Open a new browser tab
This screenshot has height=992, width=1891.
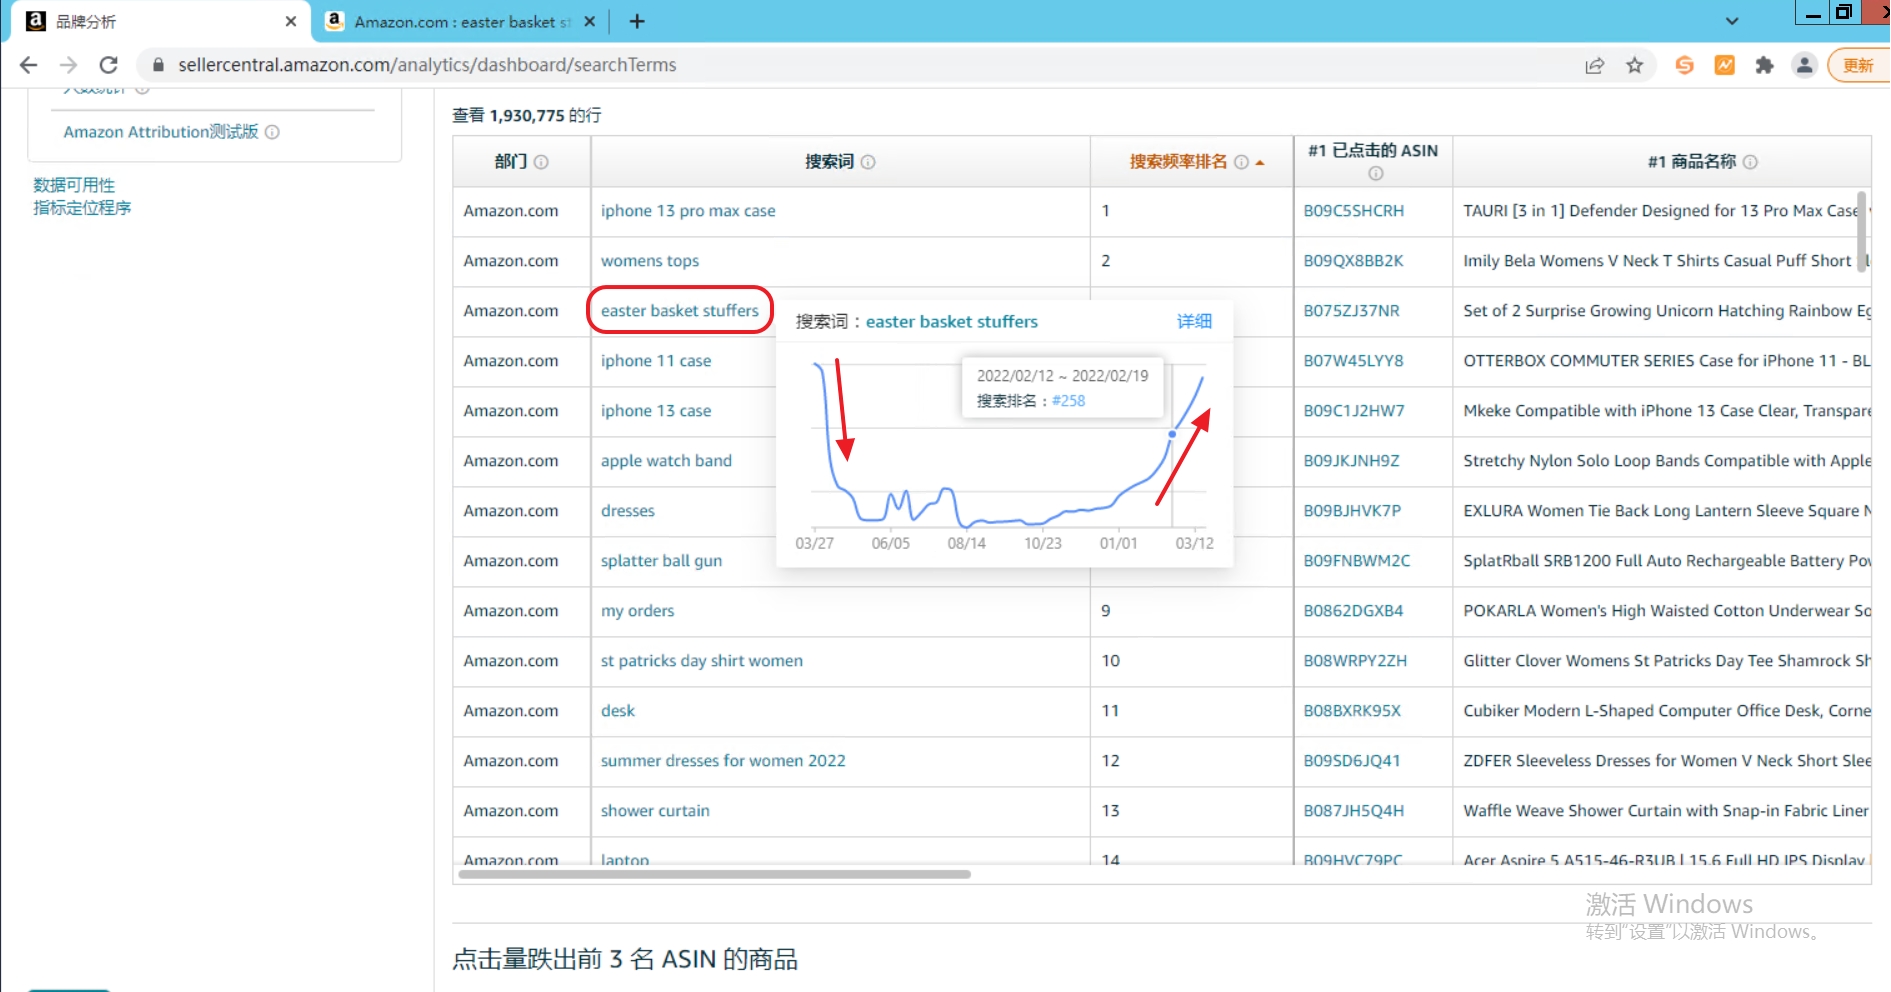coord(637,21)
